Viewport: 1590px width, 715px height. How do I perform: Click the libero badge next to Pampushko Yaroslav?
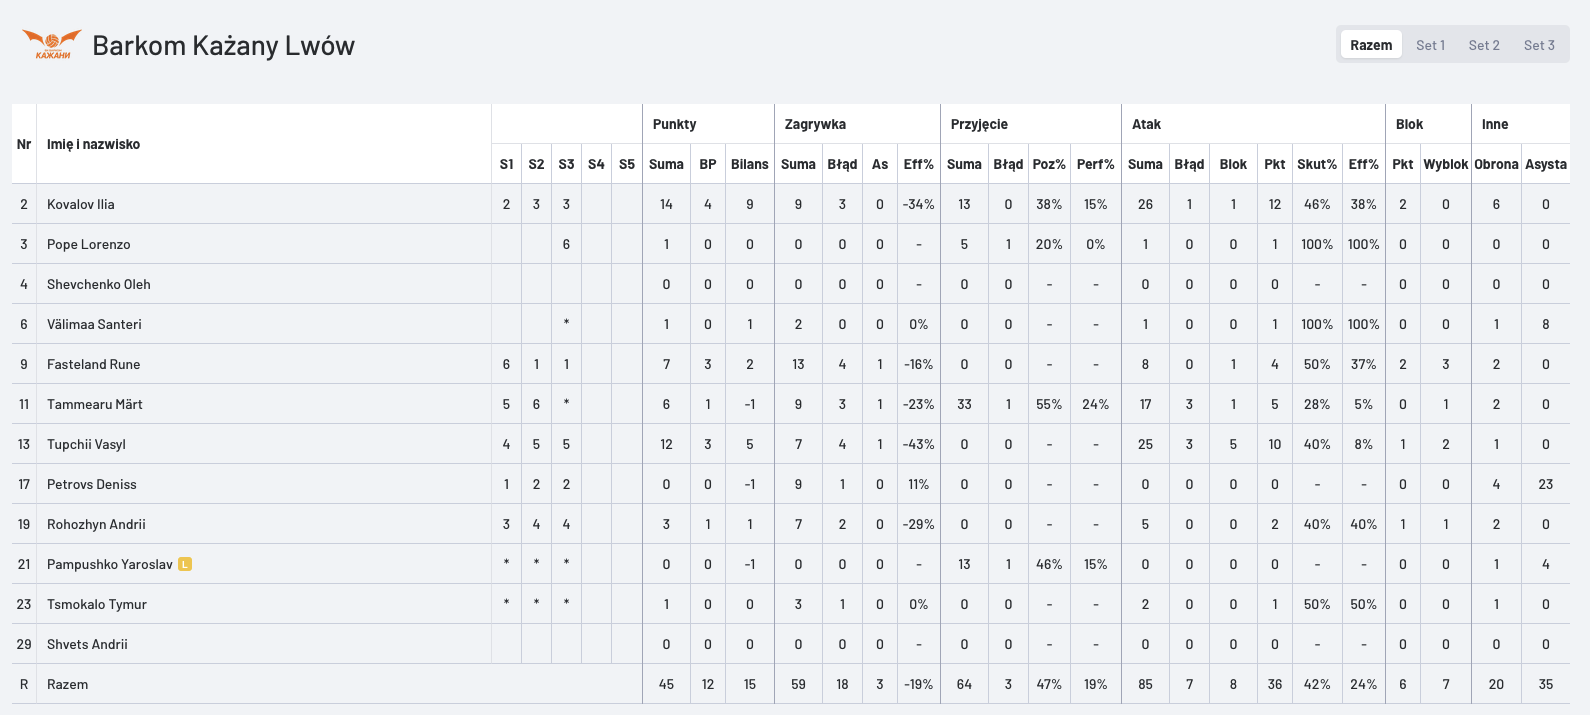(185, 564)
